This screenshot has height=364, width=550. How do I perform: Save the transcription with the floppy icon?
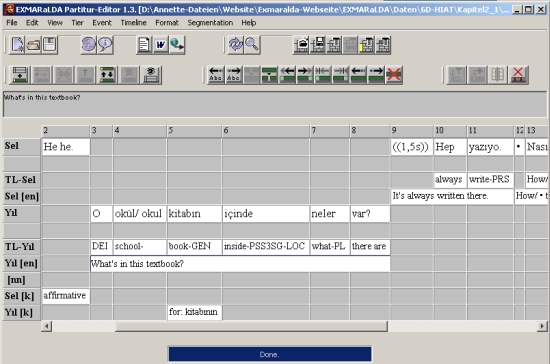[49, 45]
